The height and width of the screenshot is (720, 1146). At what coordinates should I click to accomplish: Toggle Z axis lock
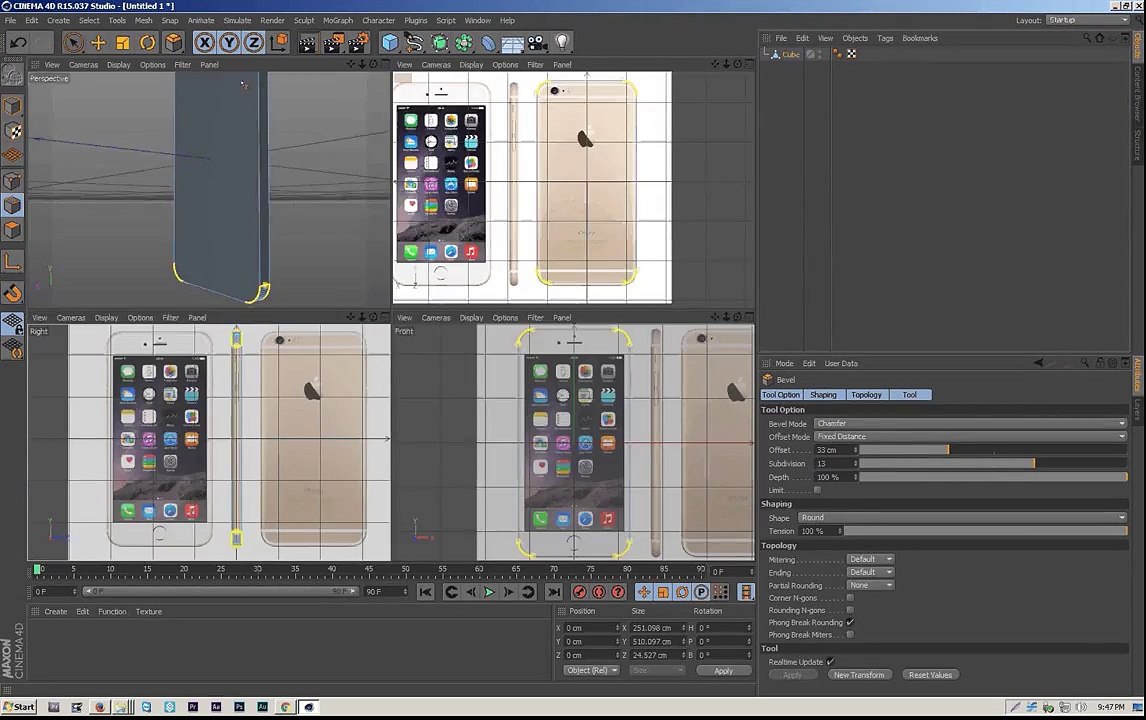tap(254, 42)
